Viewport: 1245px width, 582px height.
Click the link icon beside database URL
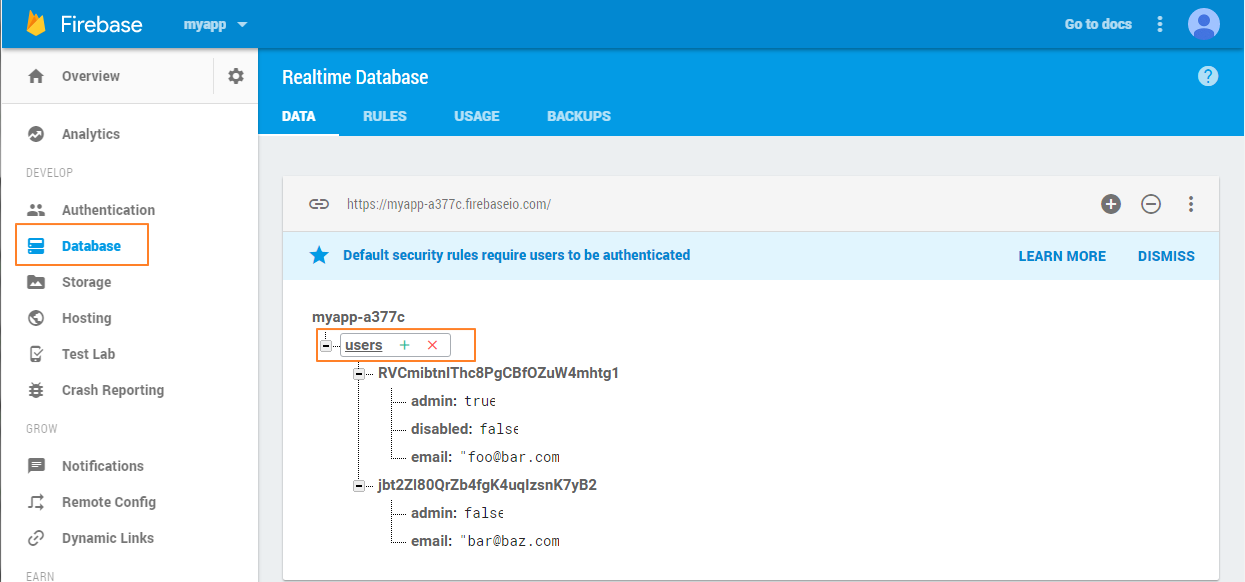[x=319, y=204]
